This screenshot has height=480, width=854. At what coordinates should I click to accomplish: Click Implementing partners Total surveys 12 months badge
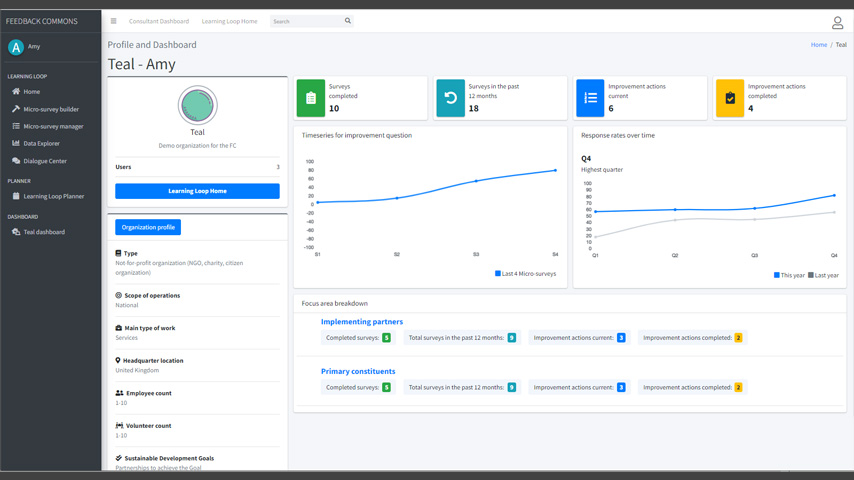click(x=511, y=338)
